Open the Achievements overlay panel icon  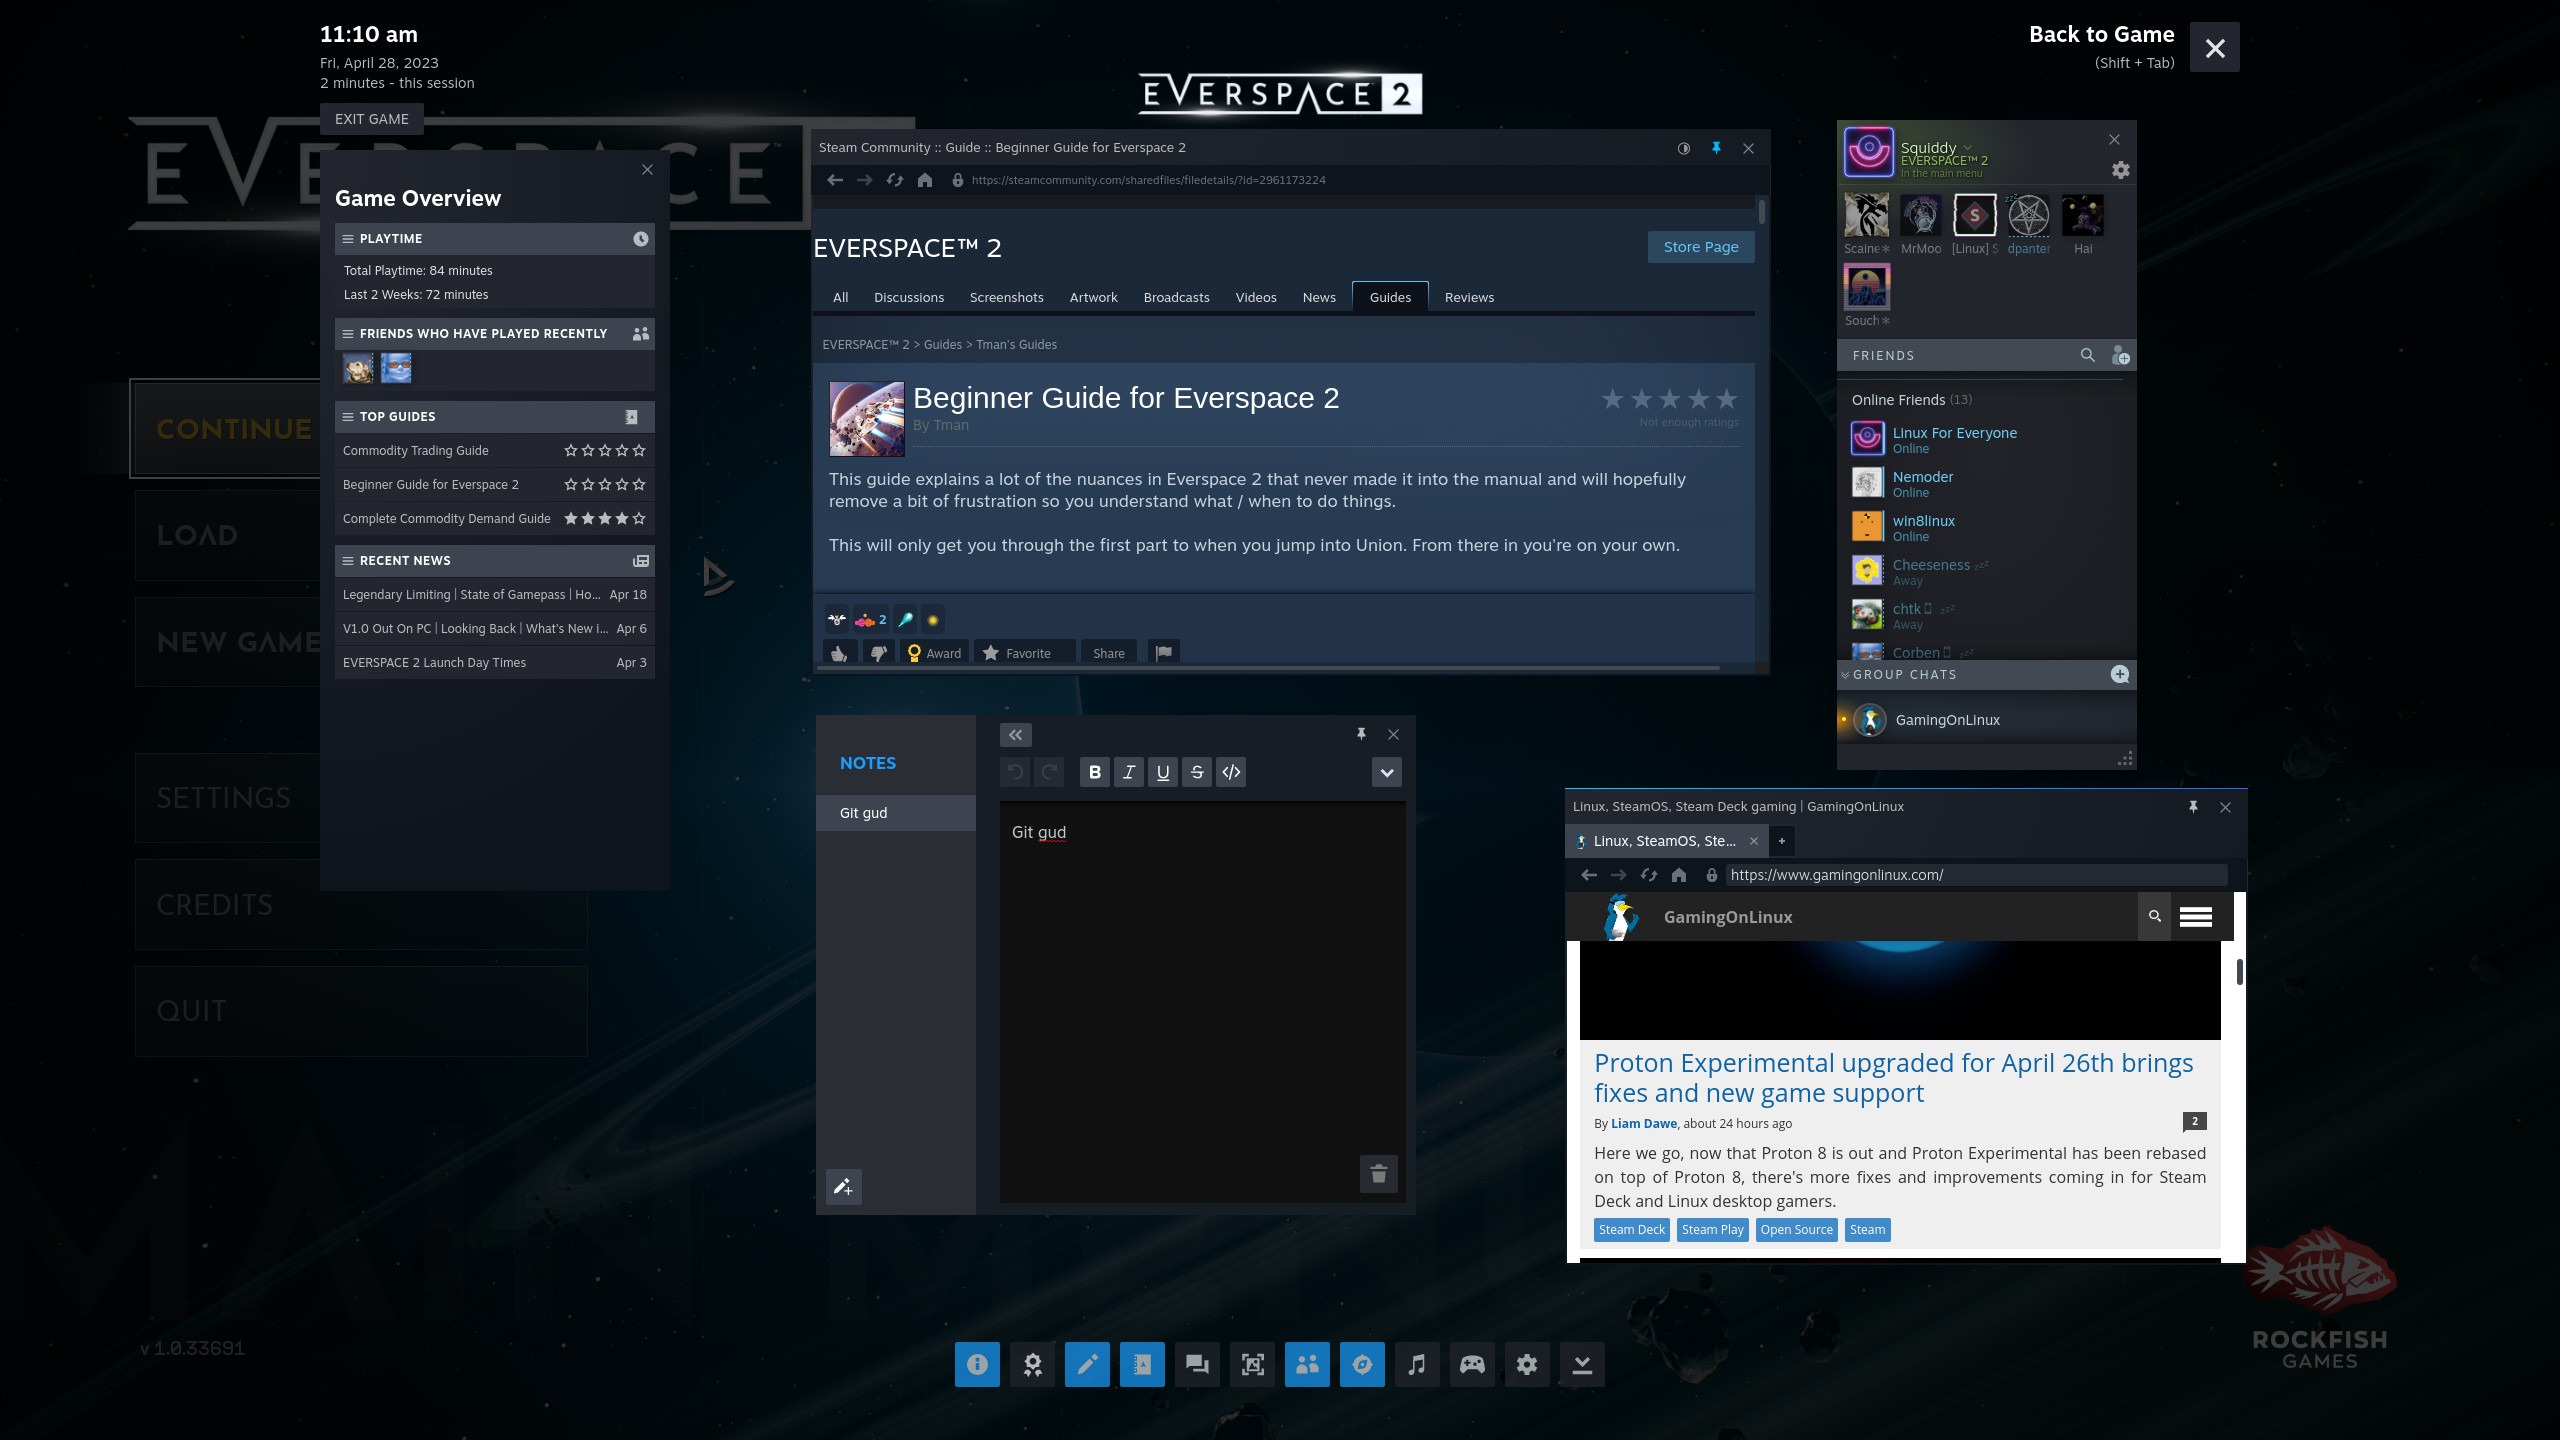tap(1032, 1365)
